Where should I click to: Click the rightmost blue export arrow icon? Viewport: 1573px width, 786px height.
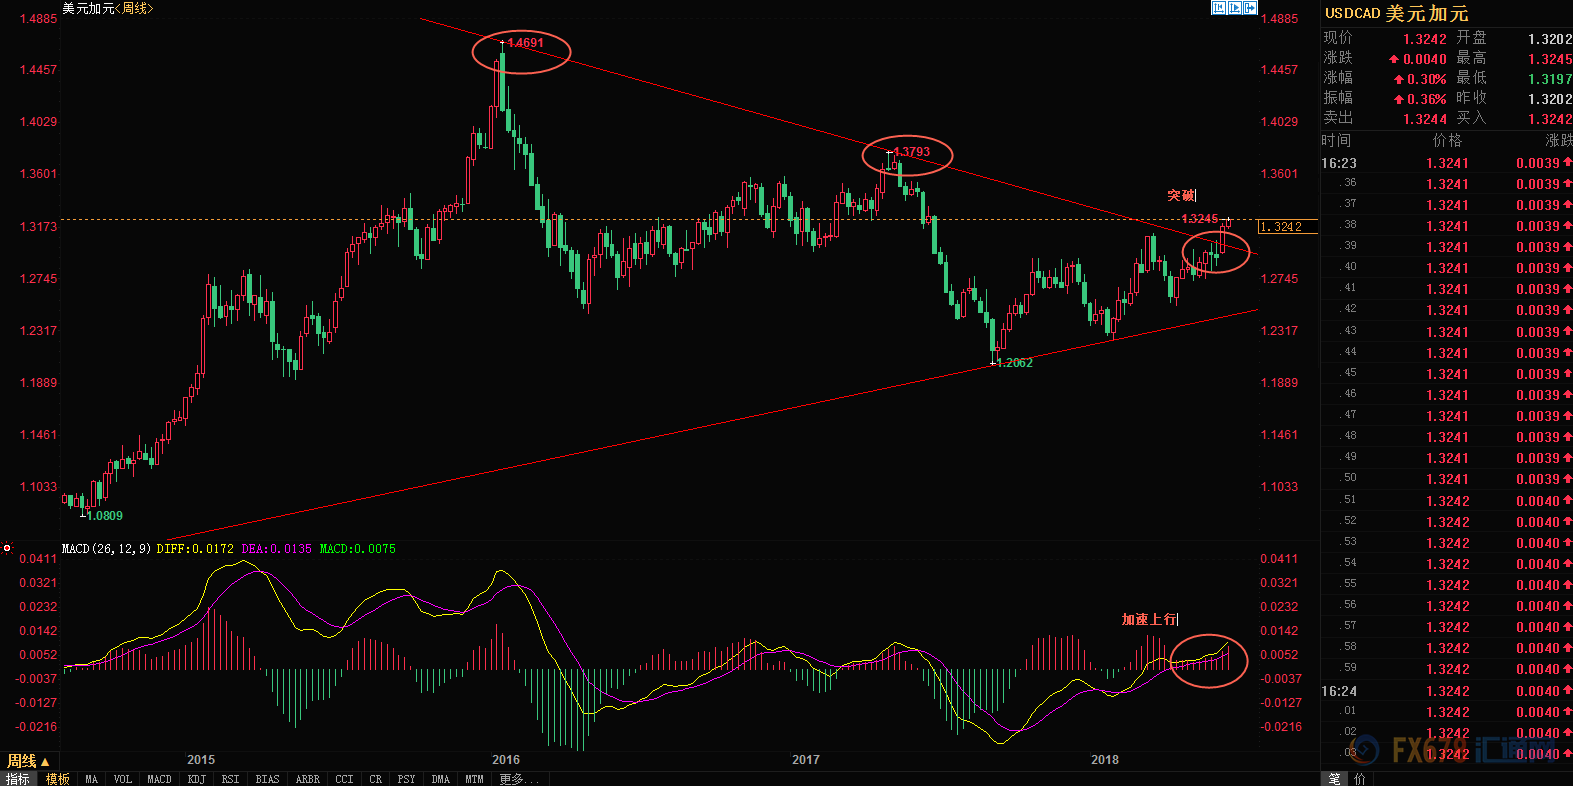1250,8
